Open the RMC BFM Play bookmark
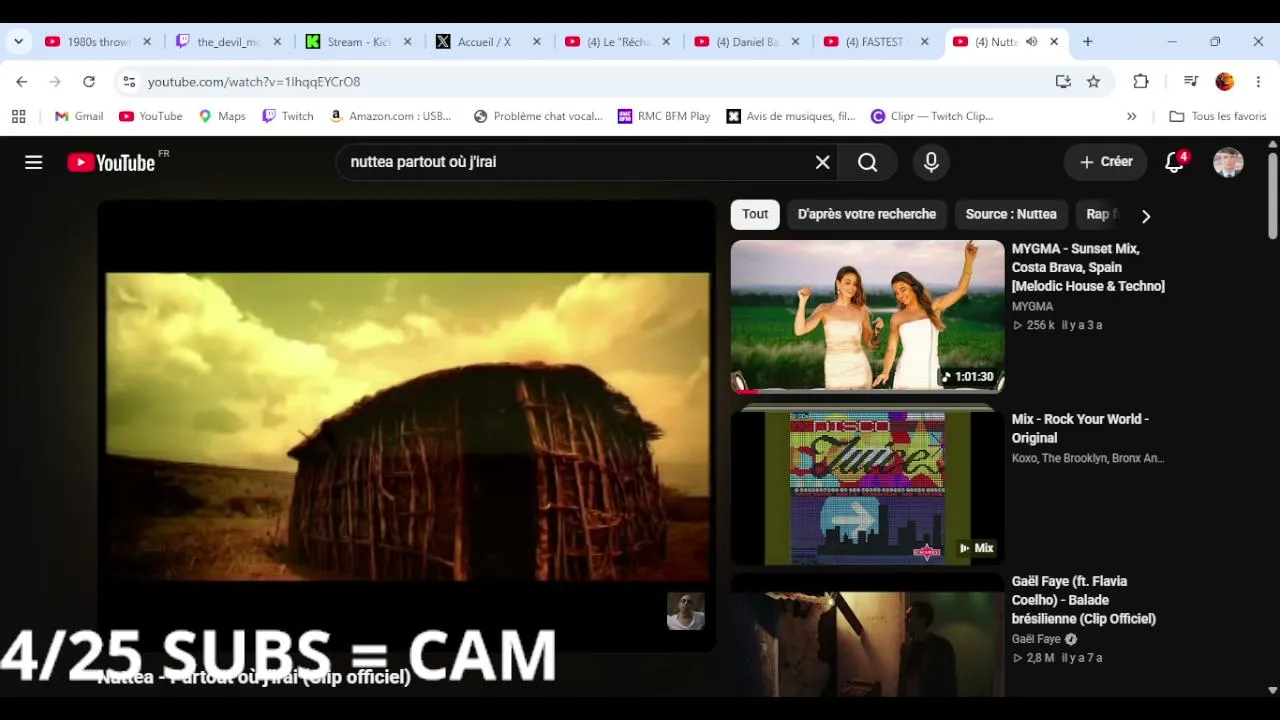The image size is (1280, 720). tap(664, 116)
